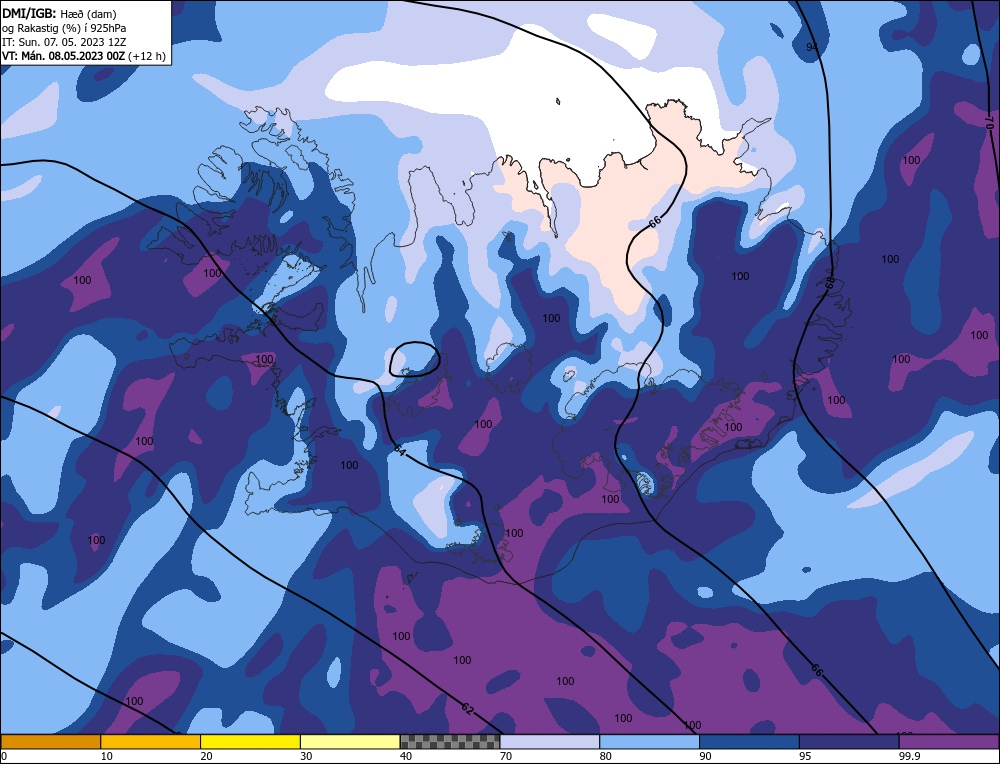Click the legend tick label '10'
The height and width of the screenshot is (764, 1000).
coord(107,756)
